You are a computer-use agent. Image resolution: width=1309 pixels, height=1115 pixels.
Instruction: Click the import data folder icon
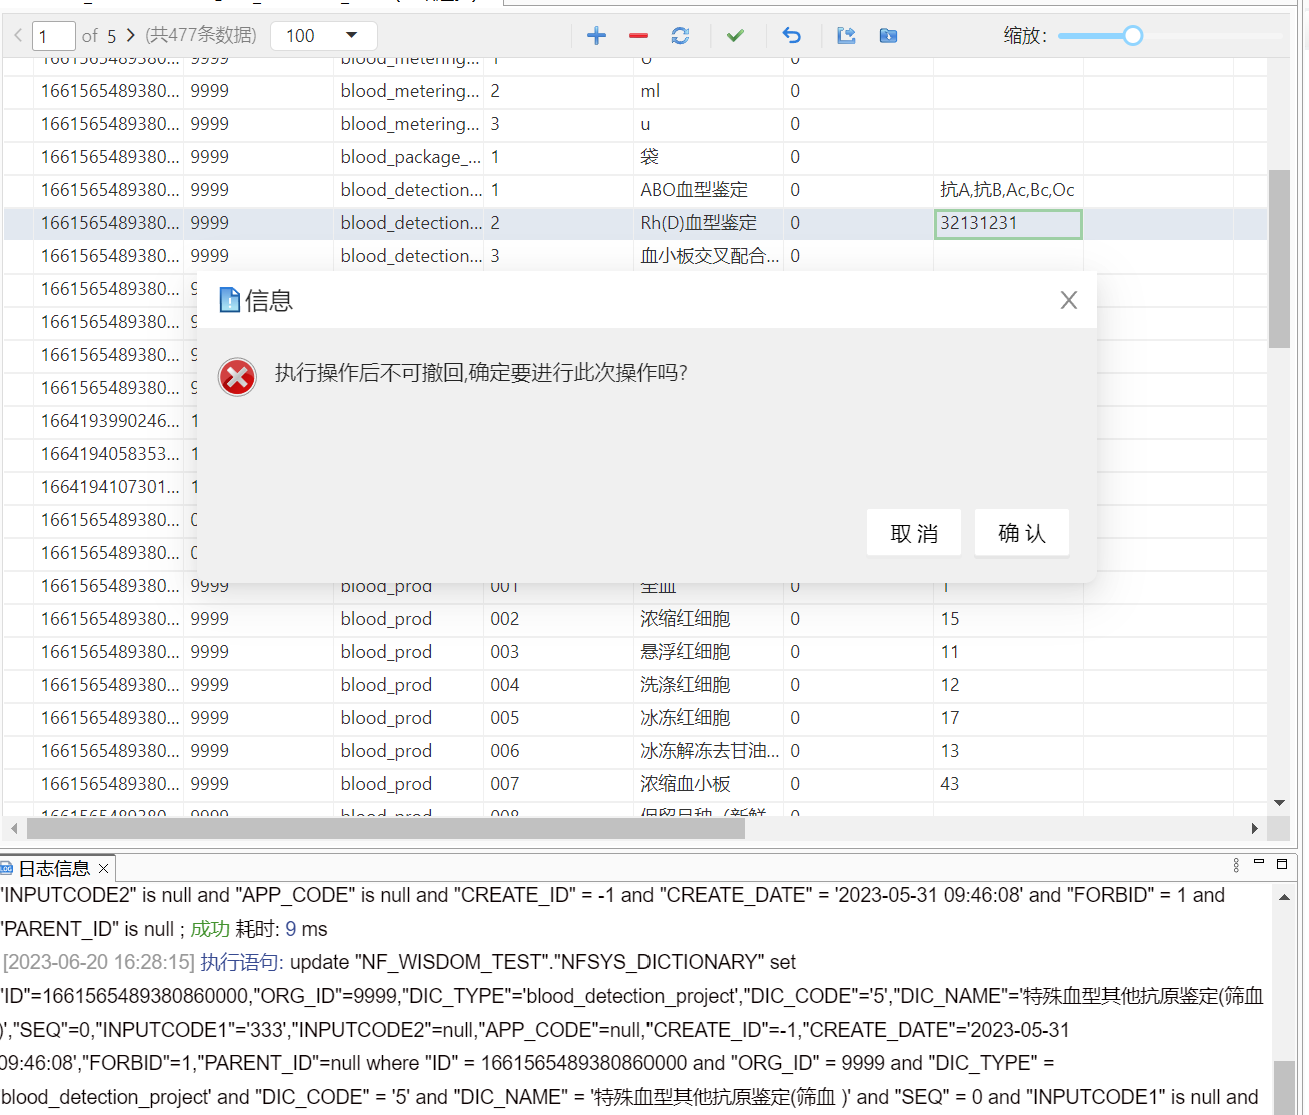tap(888, 36)
